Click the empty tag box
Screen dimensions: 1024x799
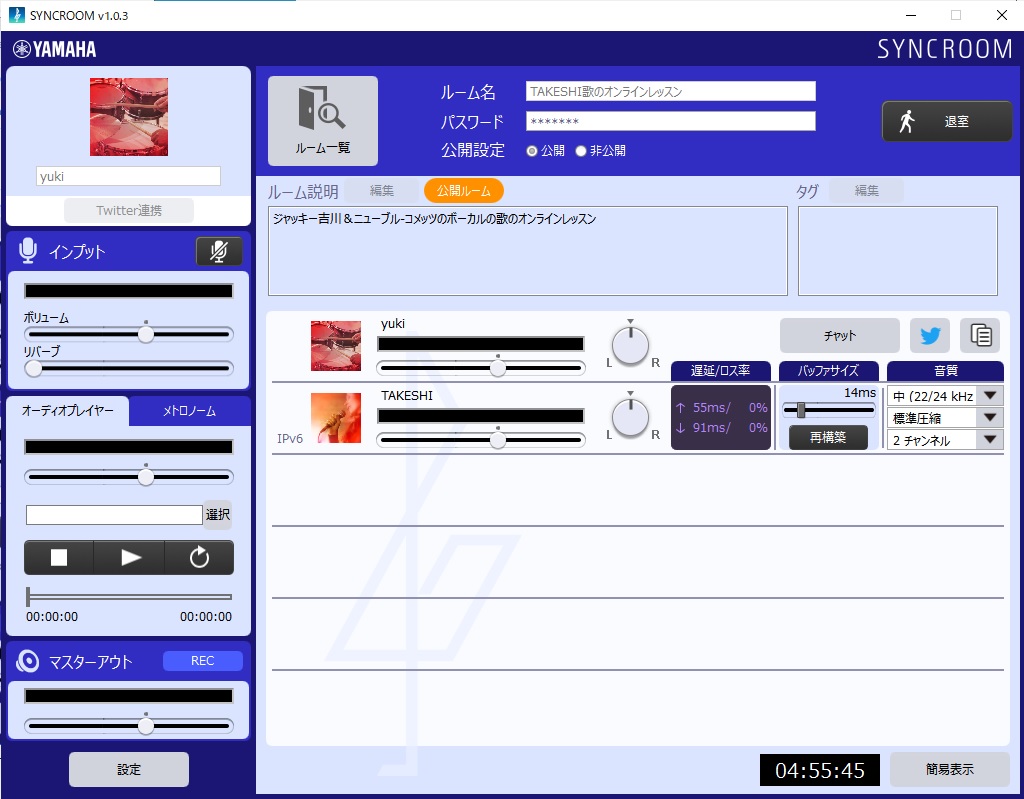(x=897, y=251)
